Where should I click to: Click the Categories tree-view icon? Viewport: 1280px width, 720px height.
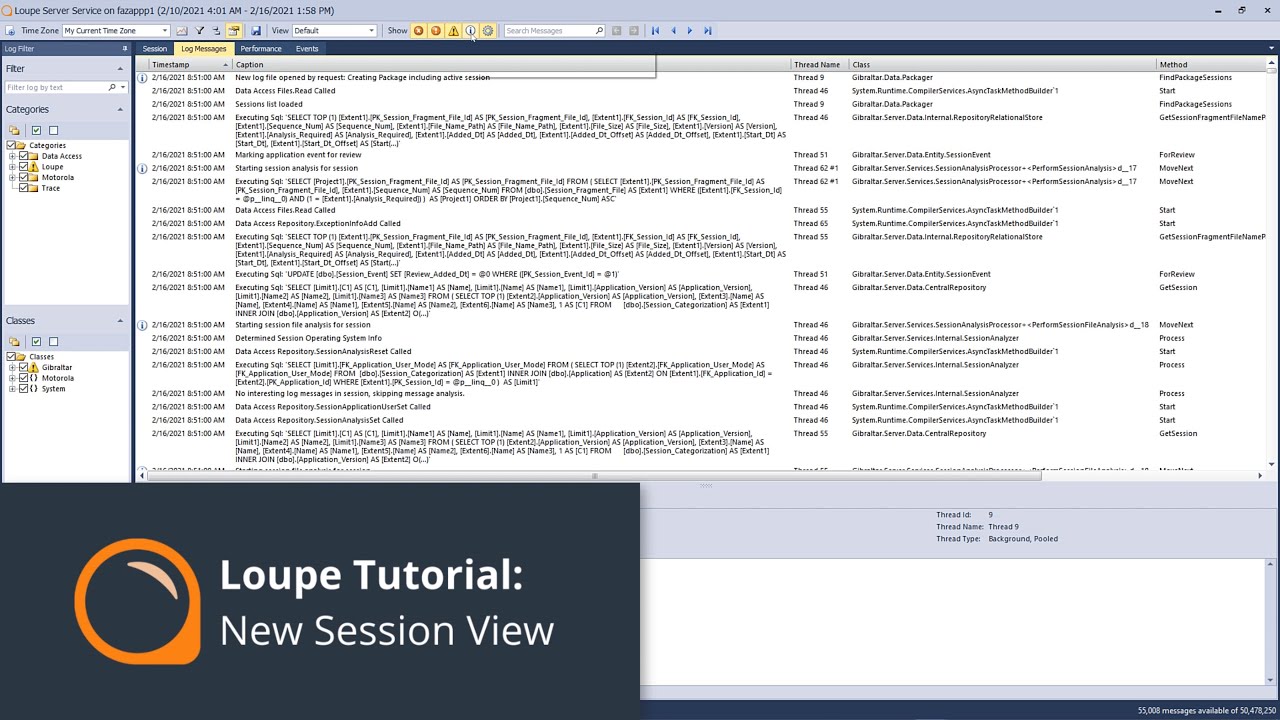pyautogui.click(x=14, y=130)
